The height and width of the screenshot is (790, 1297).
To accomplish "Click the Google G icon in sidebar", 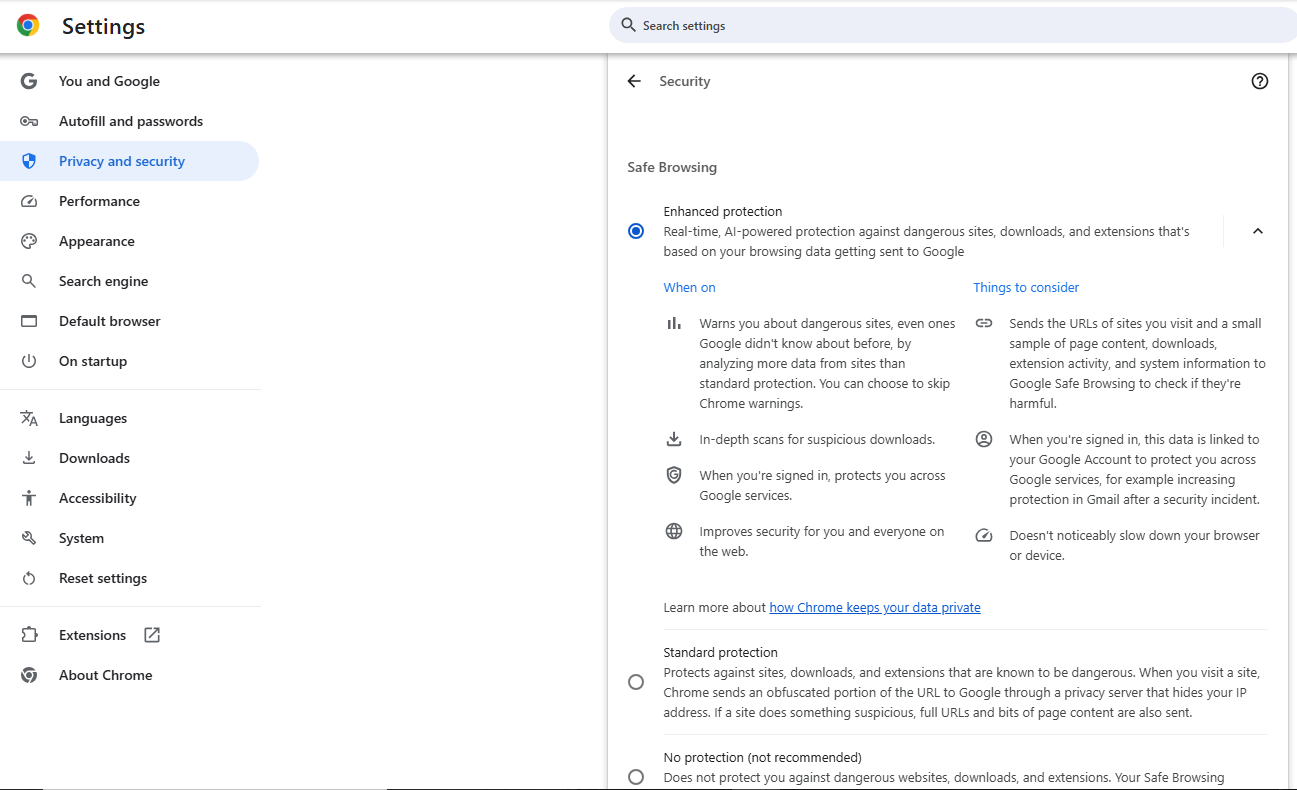I will click(x=29, y=81).
